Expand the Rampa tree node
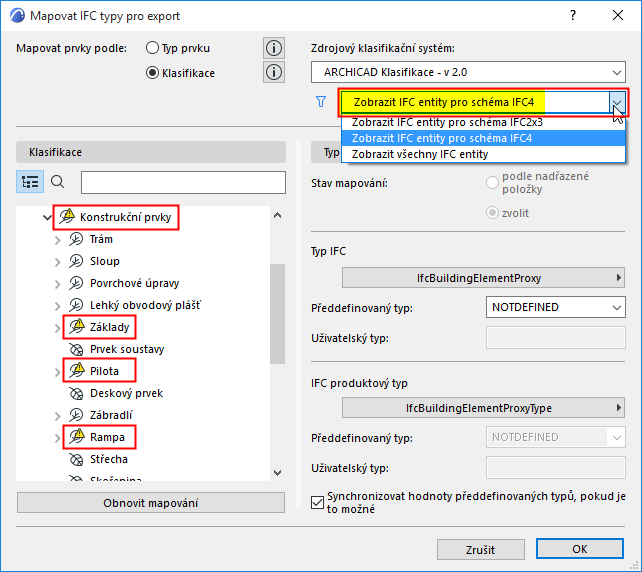Image resolution: width=642 pixels, height=572 pixels. 58,438
